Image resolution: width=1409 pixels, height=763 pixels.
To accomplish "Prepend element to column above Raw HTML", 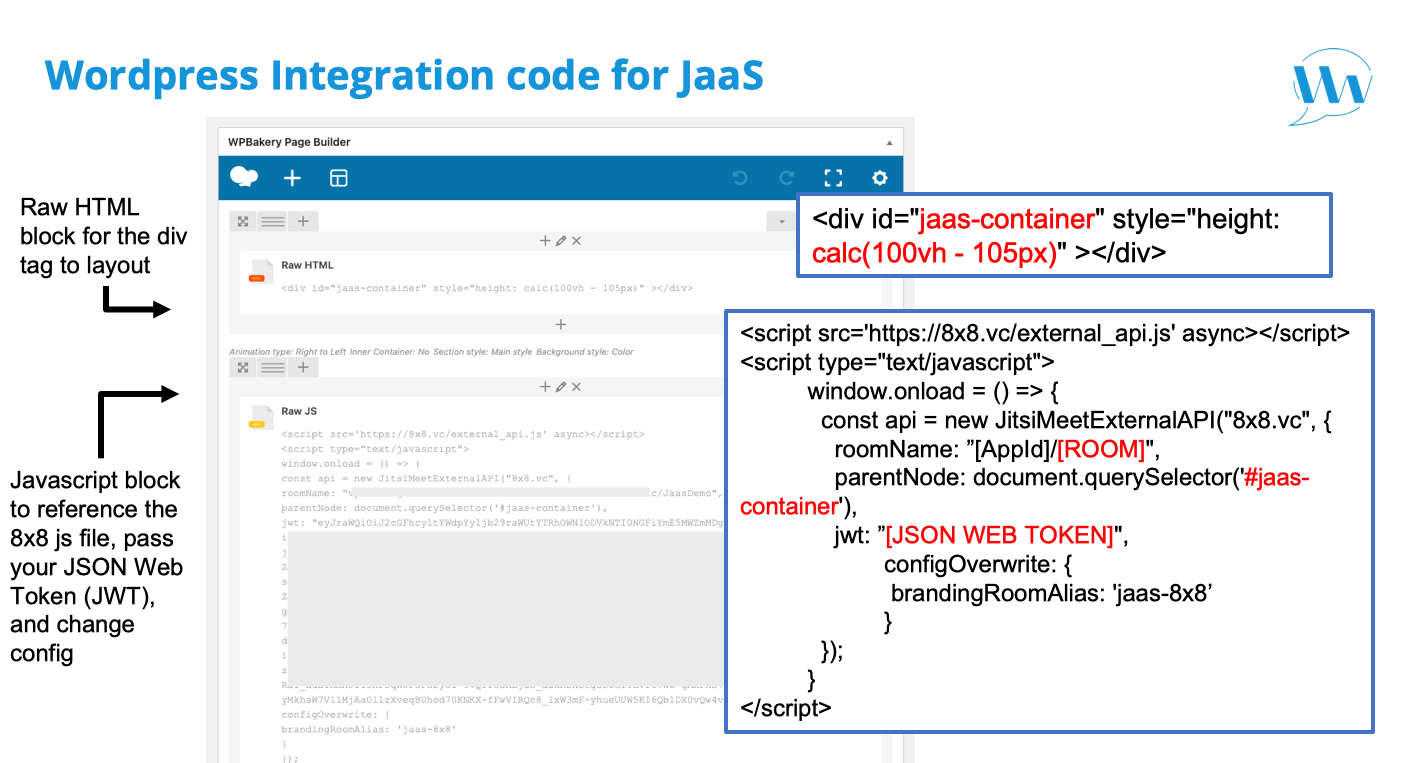I will tap(545, 241).
